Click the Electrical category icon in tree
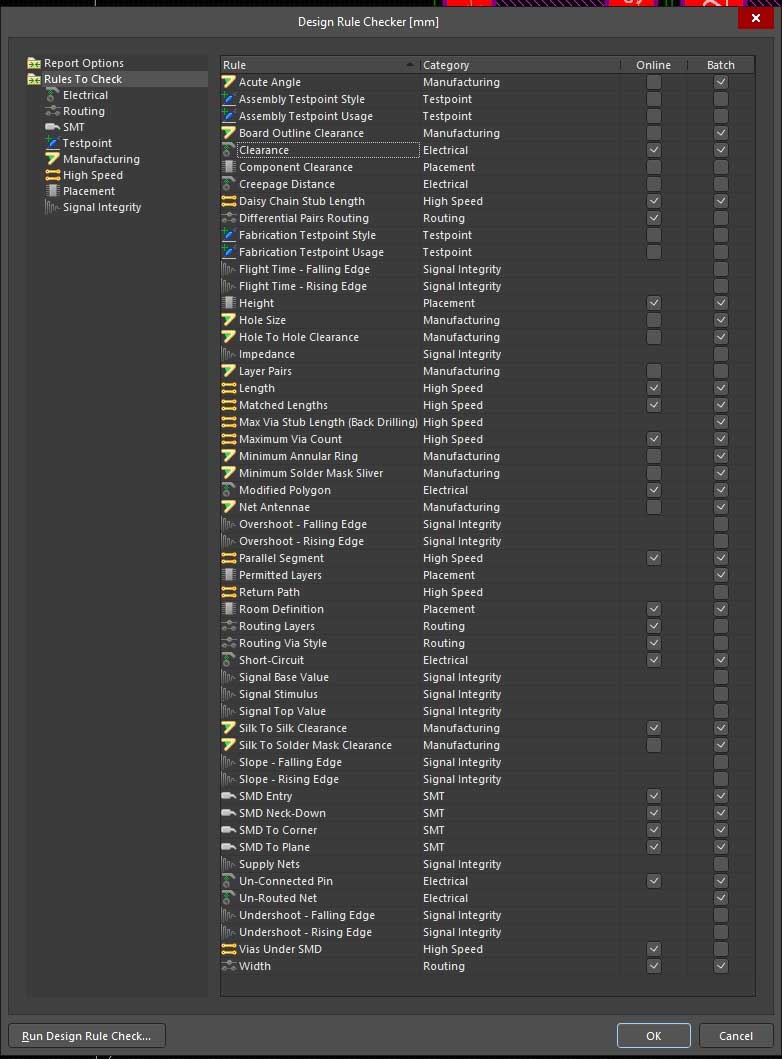The width and height of the screenshot is (782, 1059). (53, 95)
